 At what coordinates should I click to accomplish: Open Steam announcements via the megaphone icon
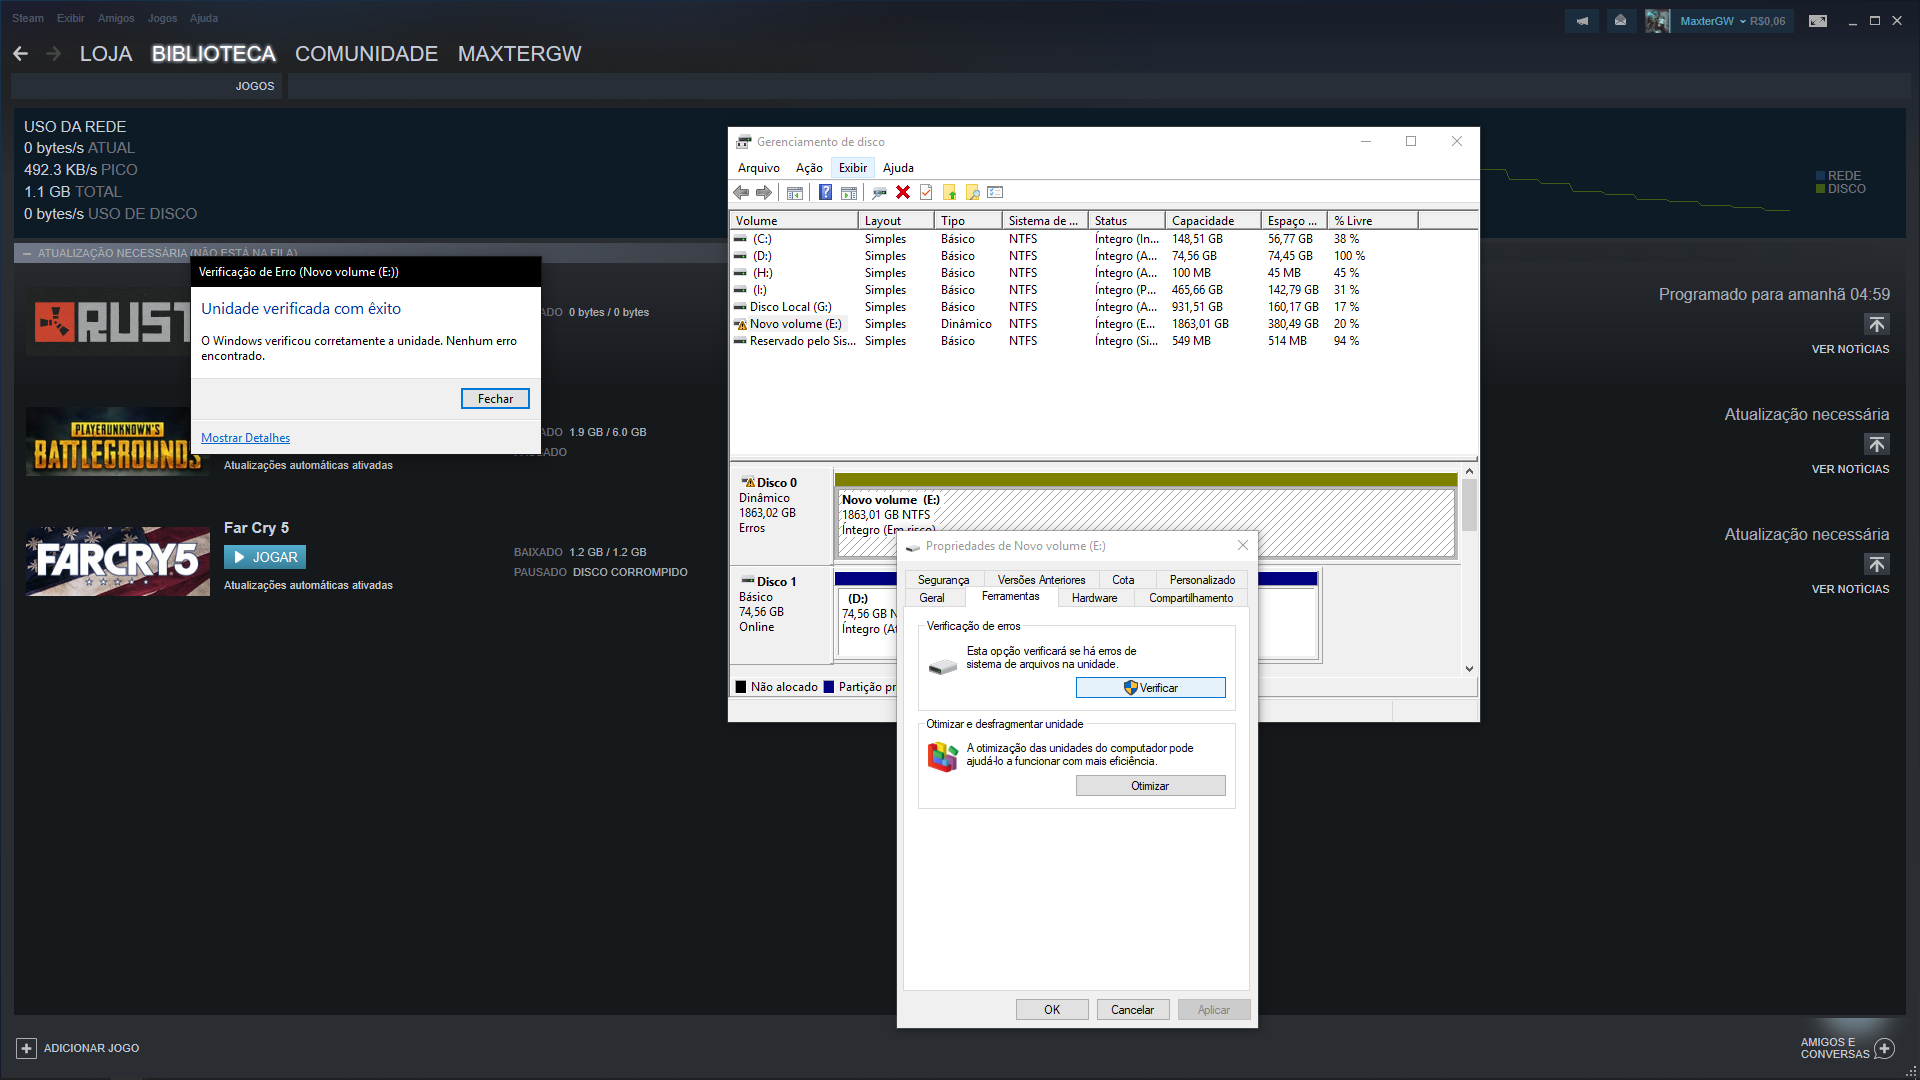(x=1582, y=21)
